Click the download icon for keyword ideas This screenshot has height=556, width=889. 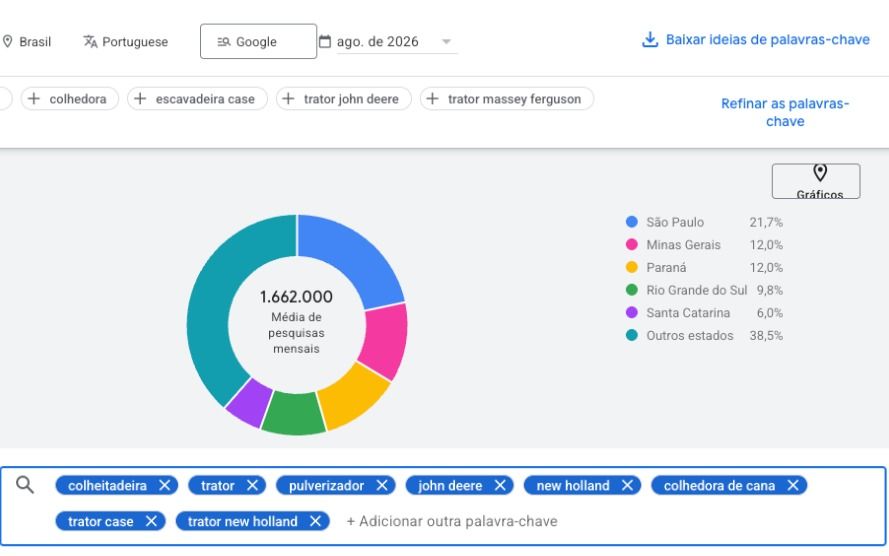(x=650, y=40)
